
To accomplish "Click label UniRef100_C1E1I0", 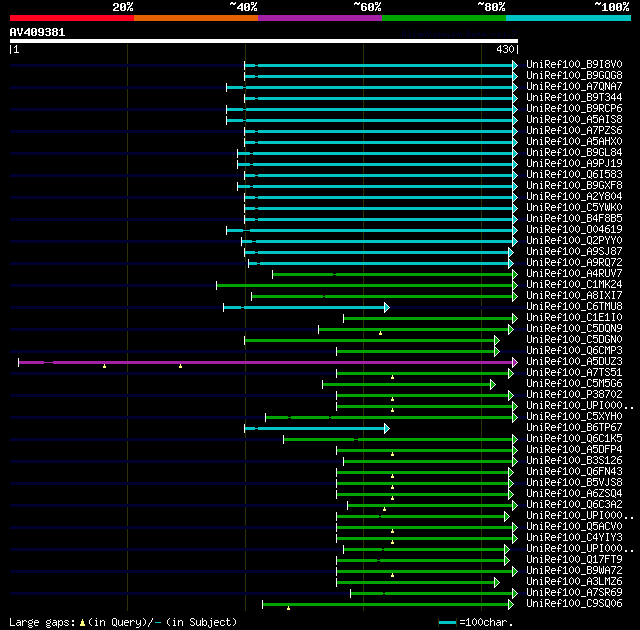I will pyautogui.click(x=574, y=318).
